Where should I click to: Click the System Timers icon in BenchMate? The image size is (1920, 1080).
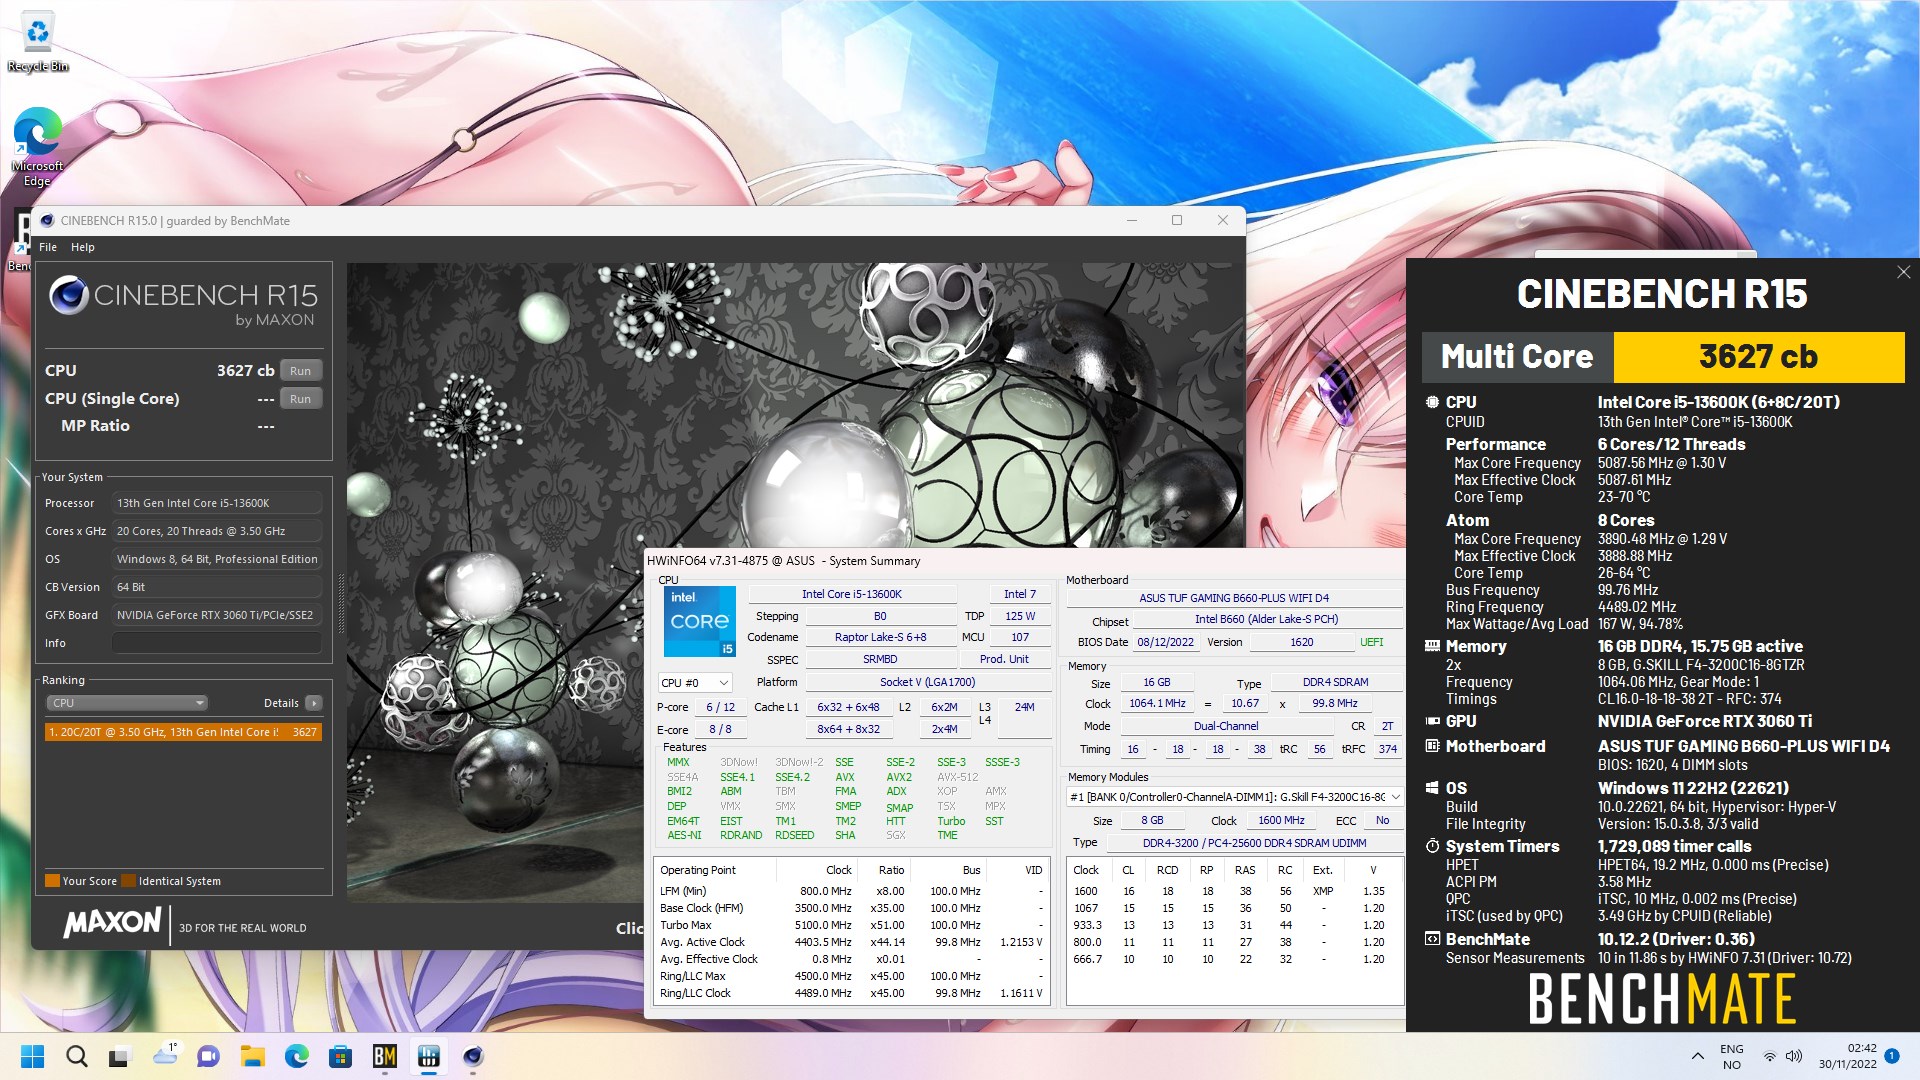click(1432, 846)
